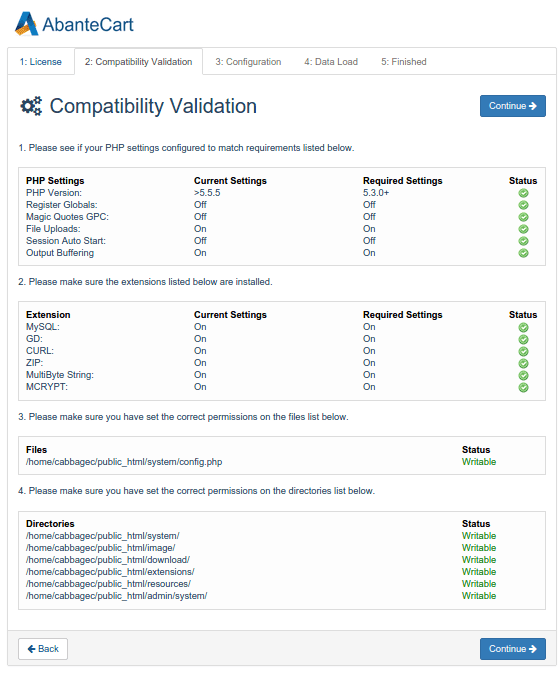Click the PHP Version green check icon
The width and height of the screenshot is (558, 675).
[x=523, y=193]
